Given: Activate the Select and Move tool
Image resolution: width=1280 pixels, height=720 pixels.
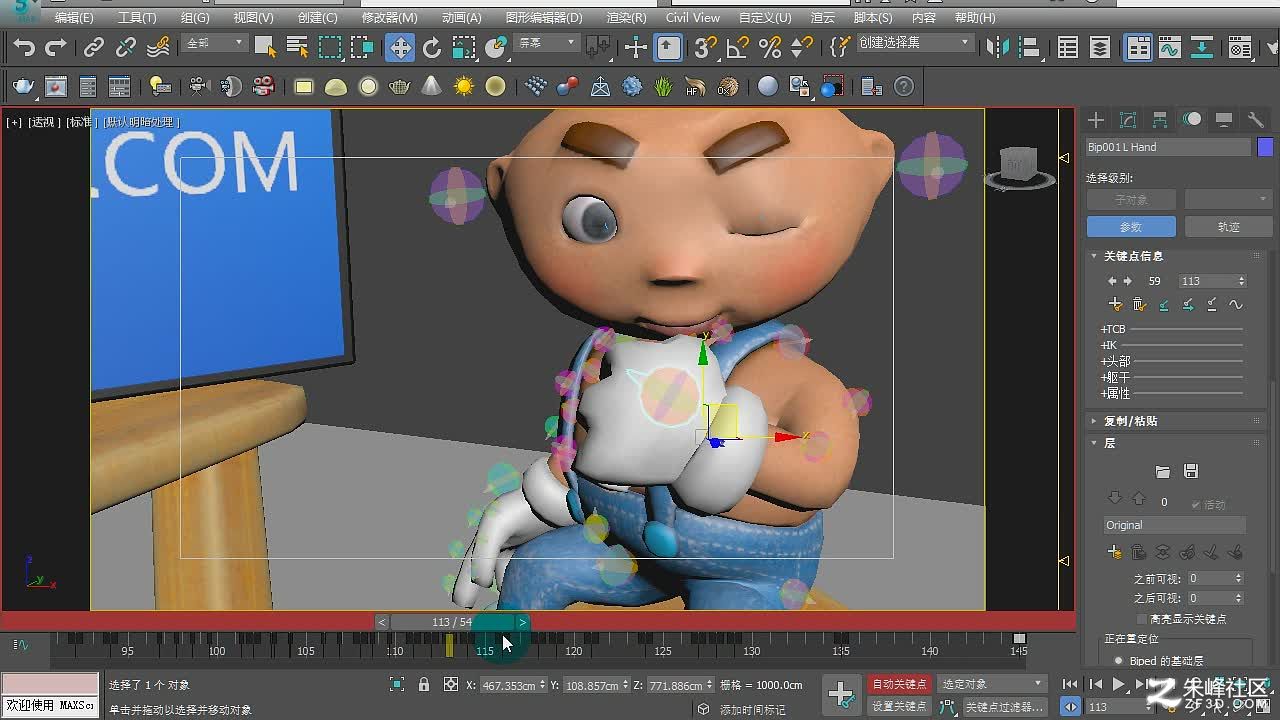Looking at the screenshot, I should pos(400,47).
